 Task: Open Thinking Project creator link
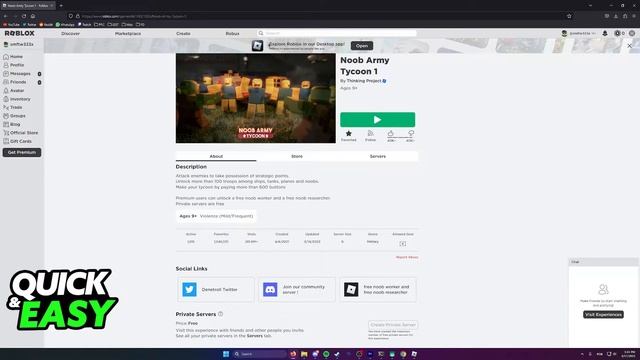point(364,81)
